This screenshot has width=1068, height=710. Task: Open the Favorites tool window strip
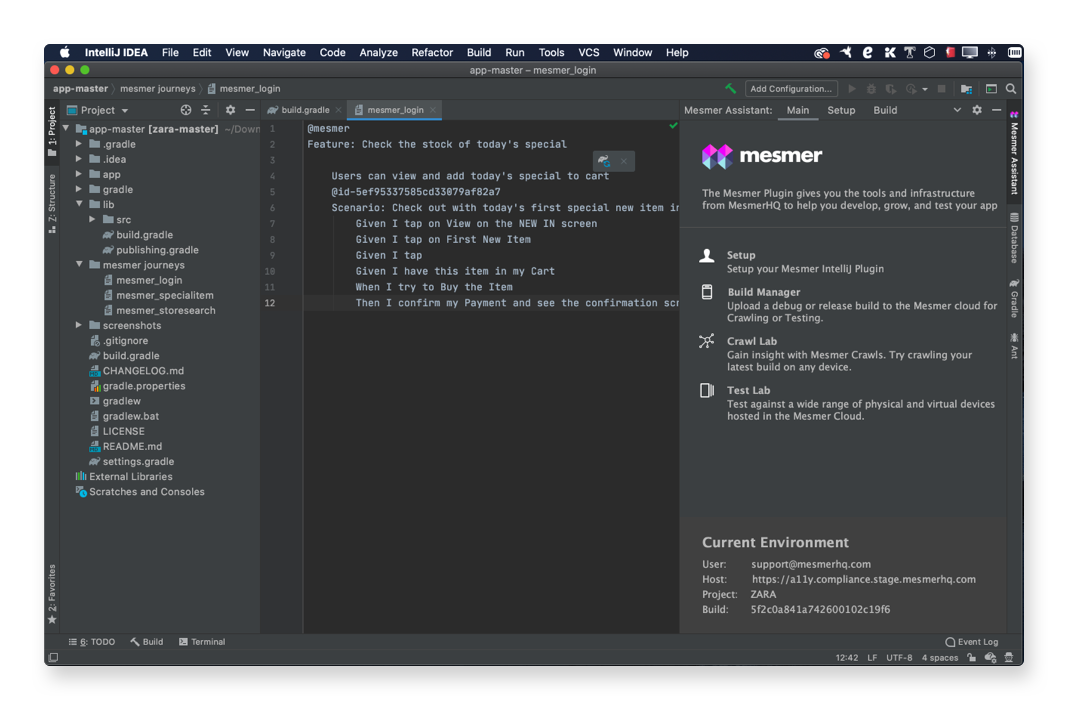pos(52,593)
